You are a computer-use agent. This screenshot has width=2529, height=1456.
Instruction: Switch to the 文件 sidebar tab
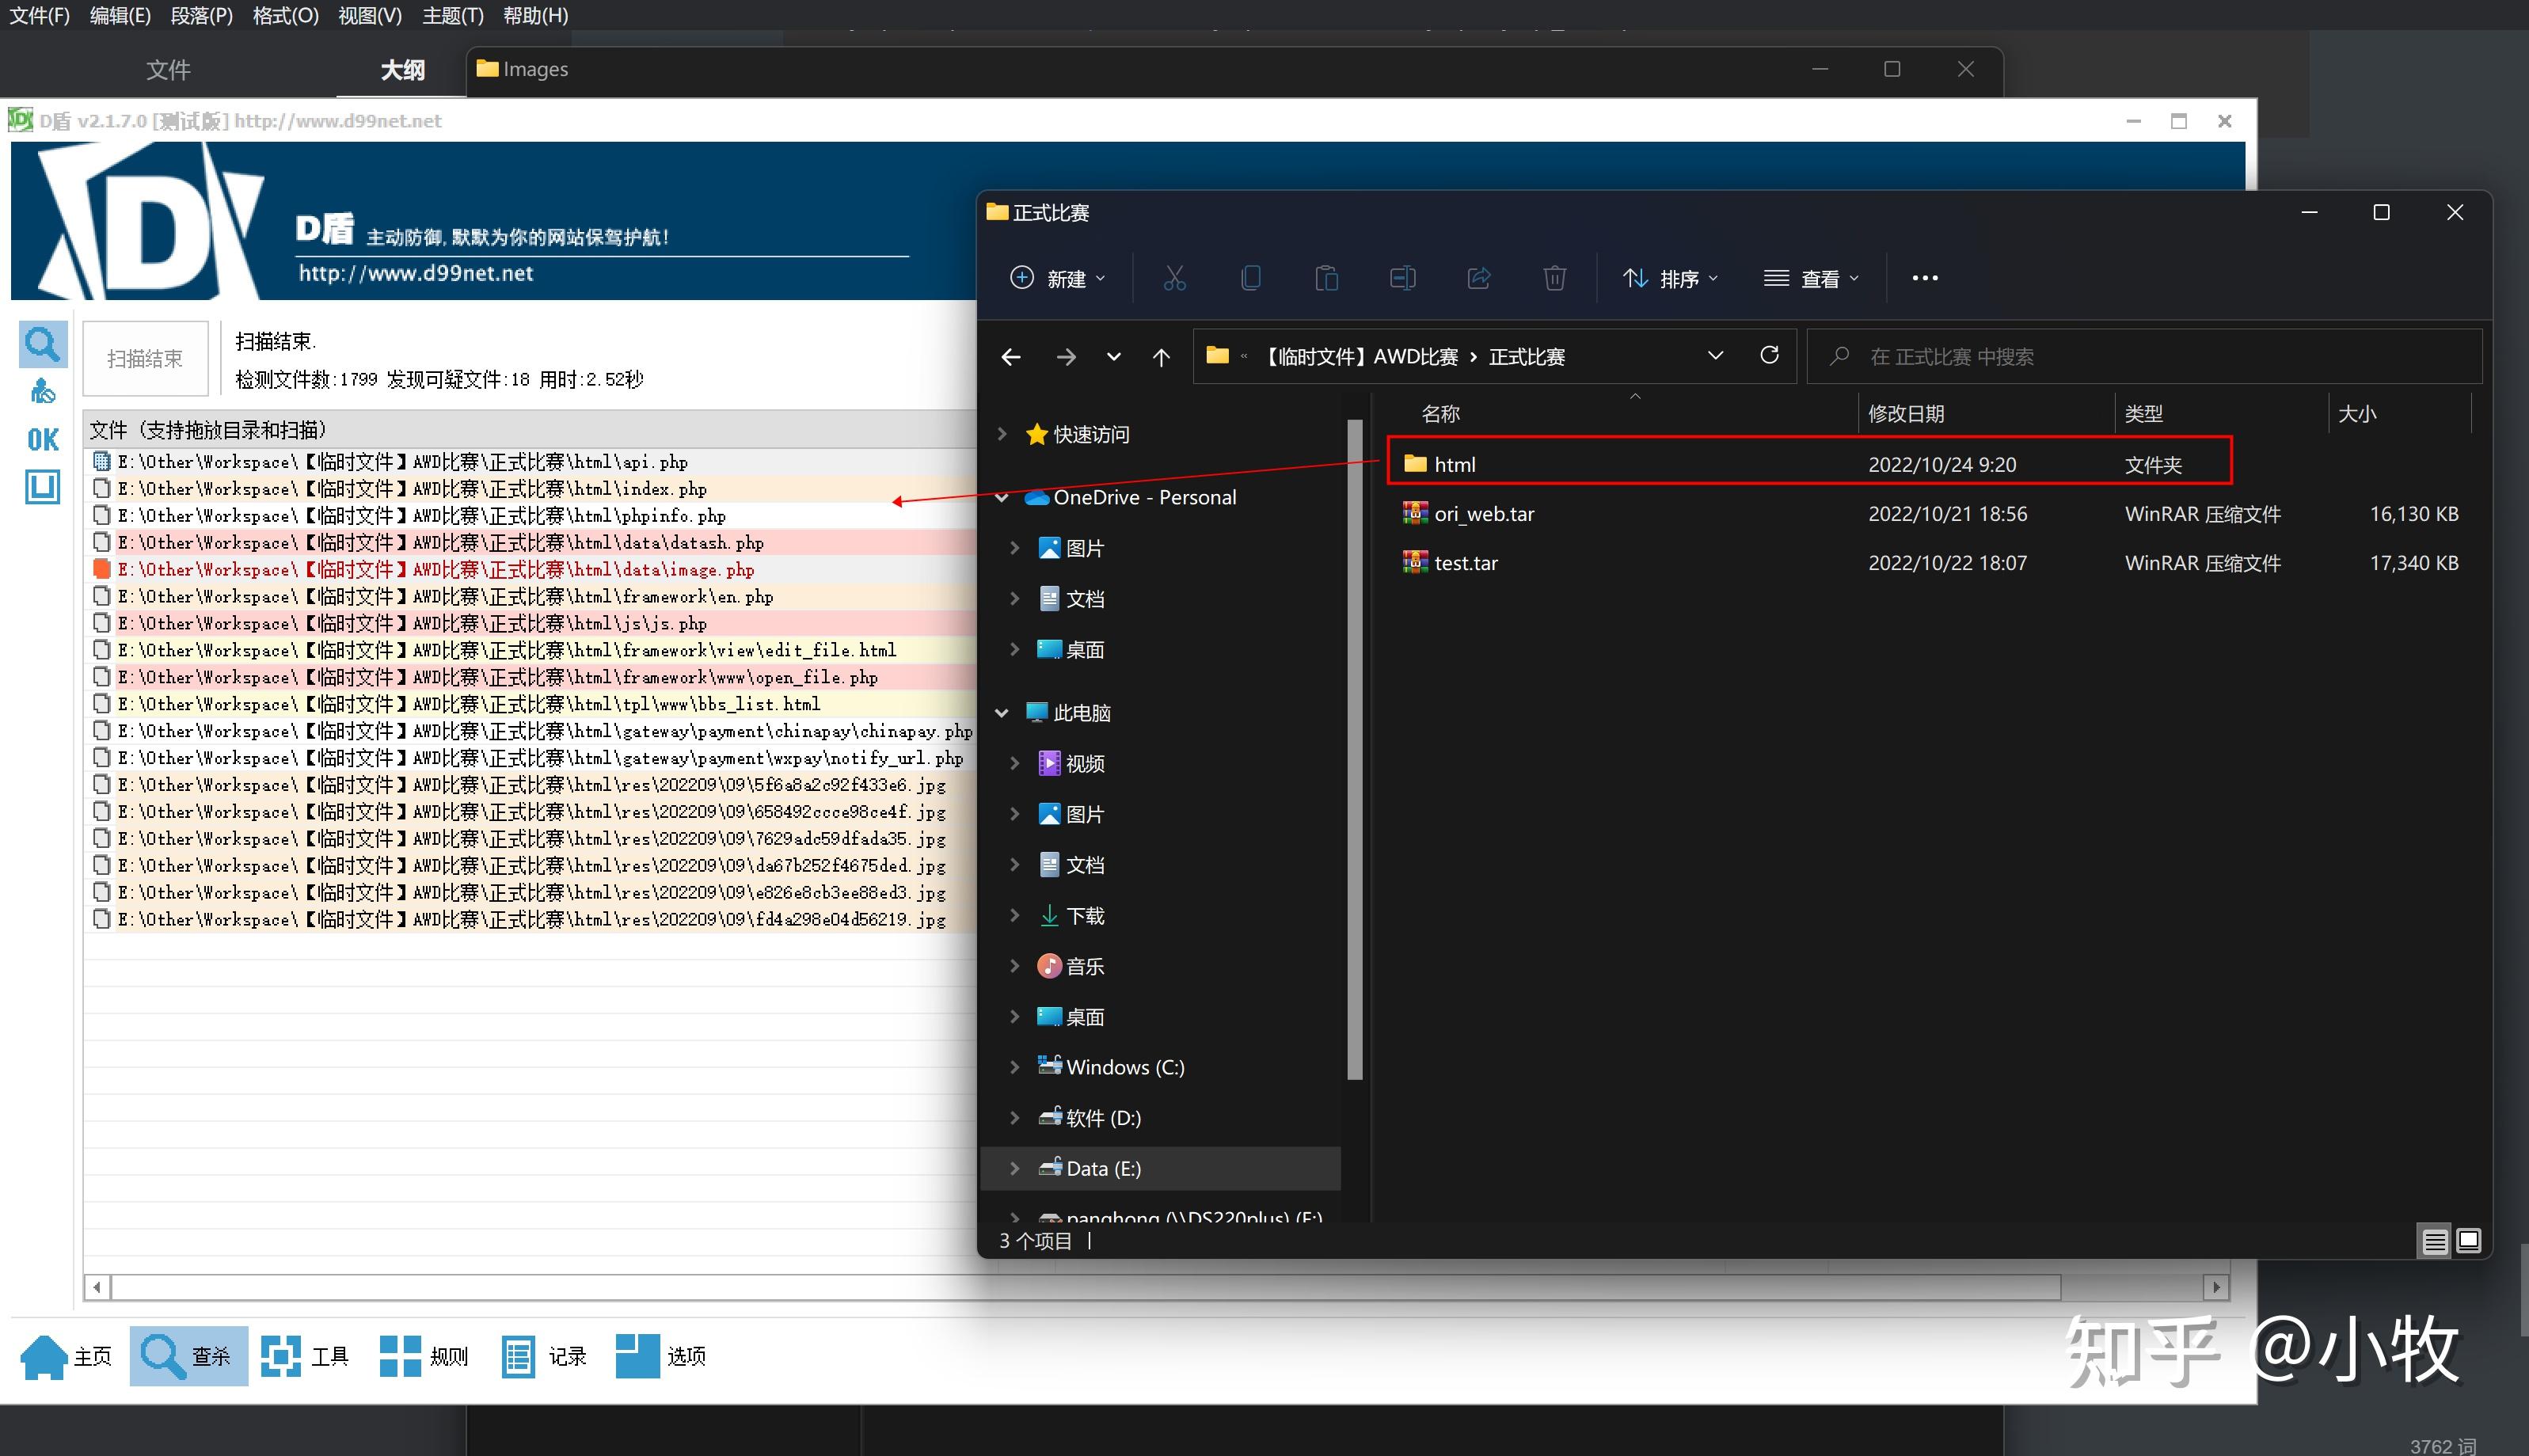tap(168, 70)
